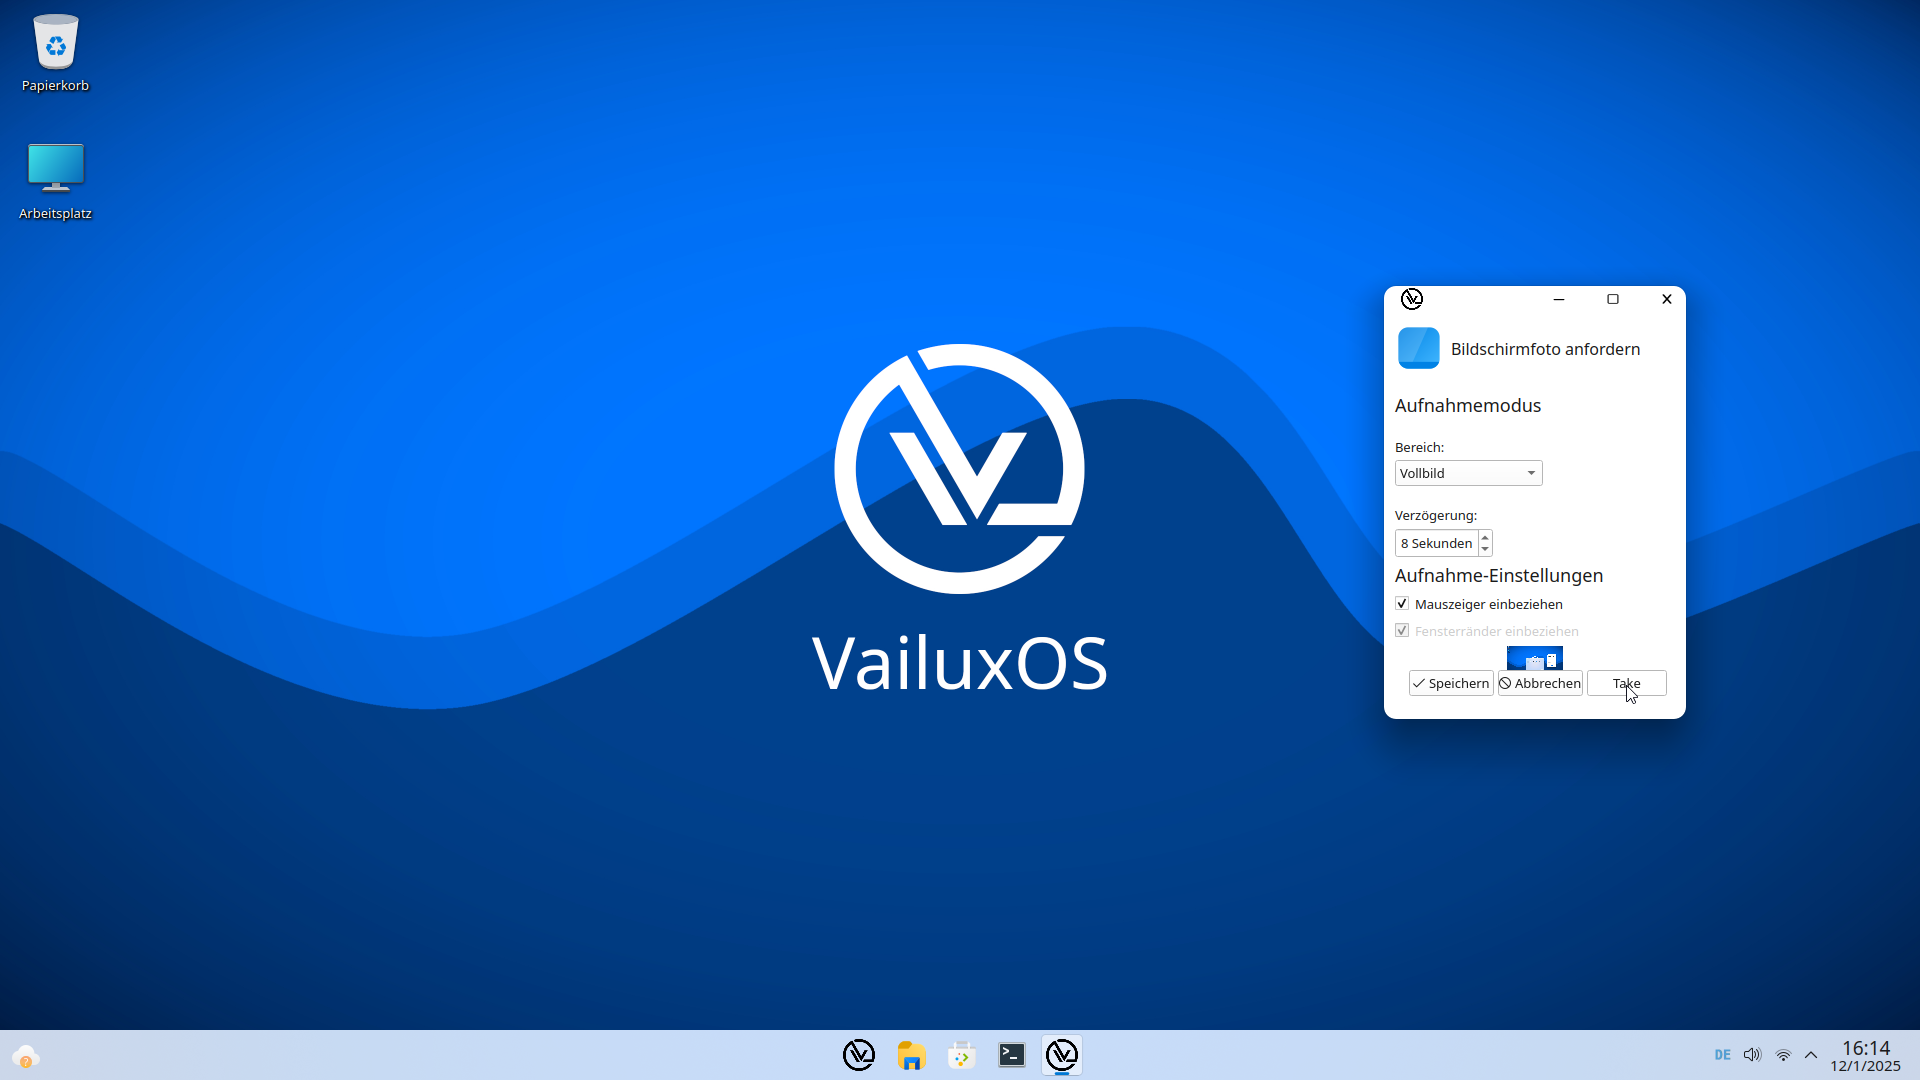Click the volume speaker tray icon
The height and width of the screenshot is (1080, 1920).
coord(1752,1055)
